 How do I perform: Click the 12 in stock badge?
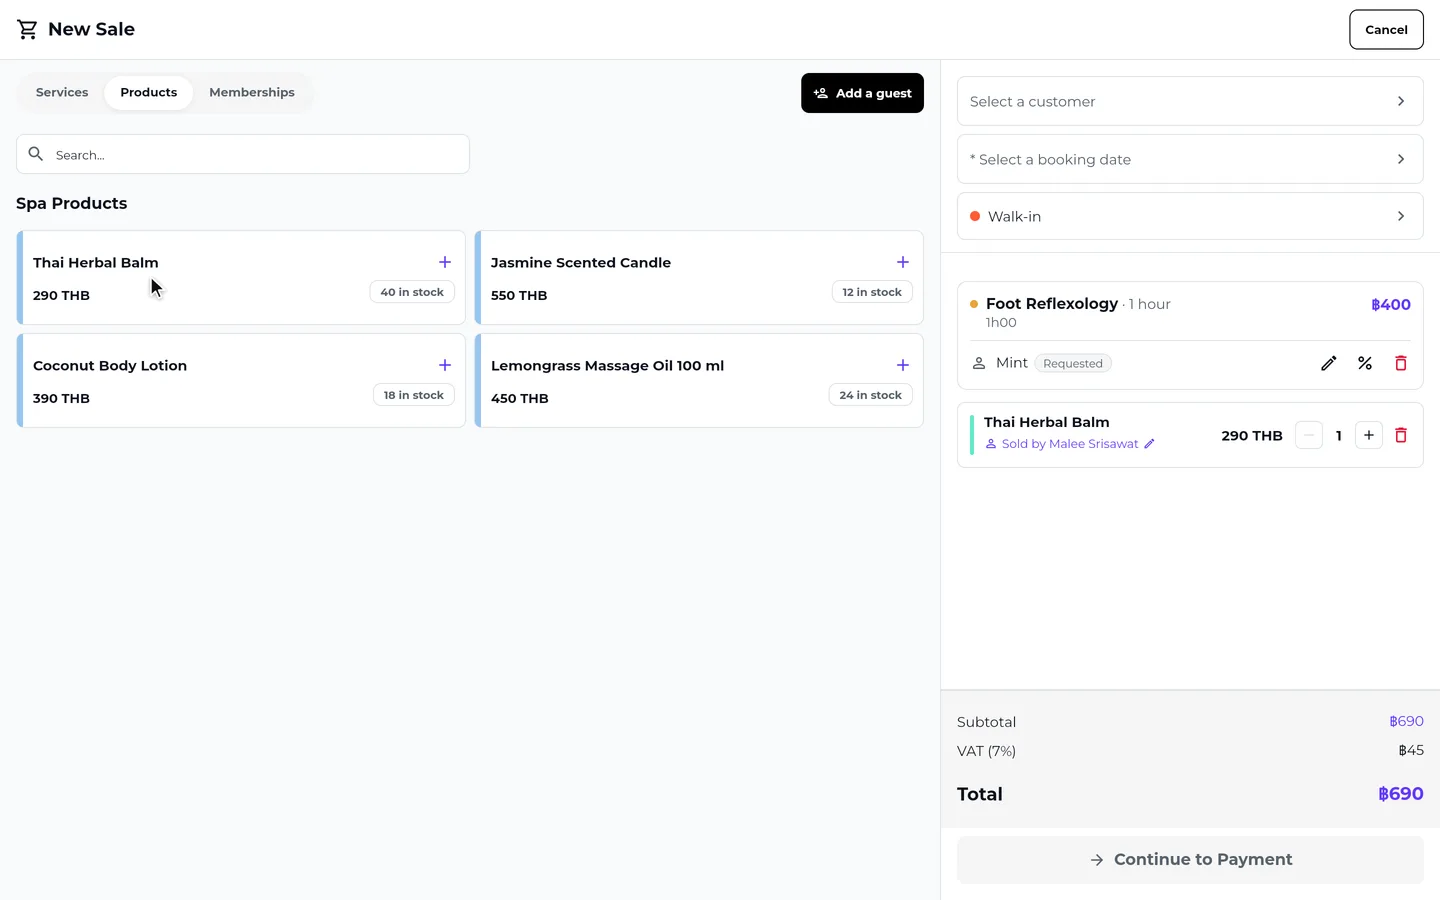(x=872, y=292)
